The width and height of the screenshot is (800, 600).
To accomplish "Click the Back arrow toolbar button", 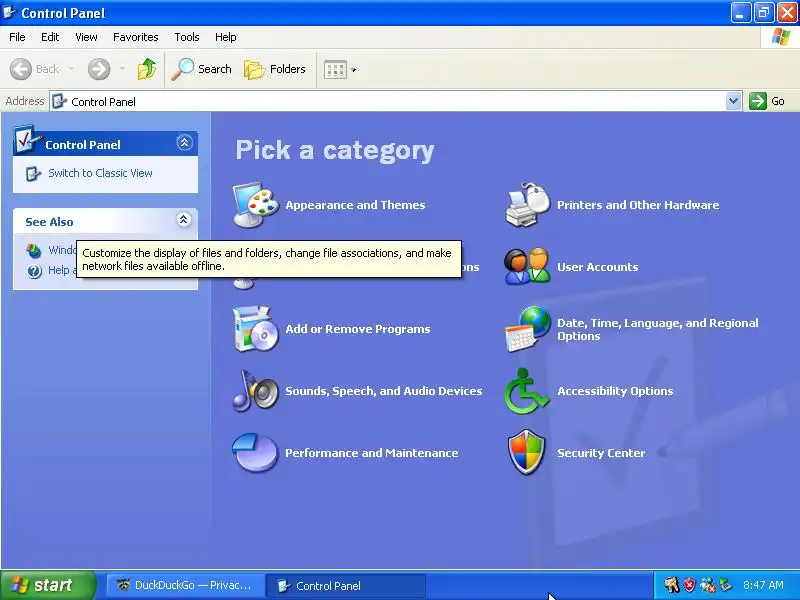I will [x=35, y=69].
